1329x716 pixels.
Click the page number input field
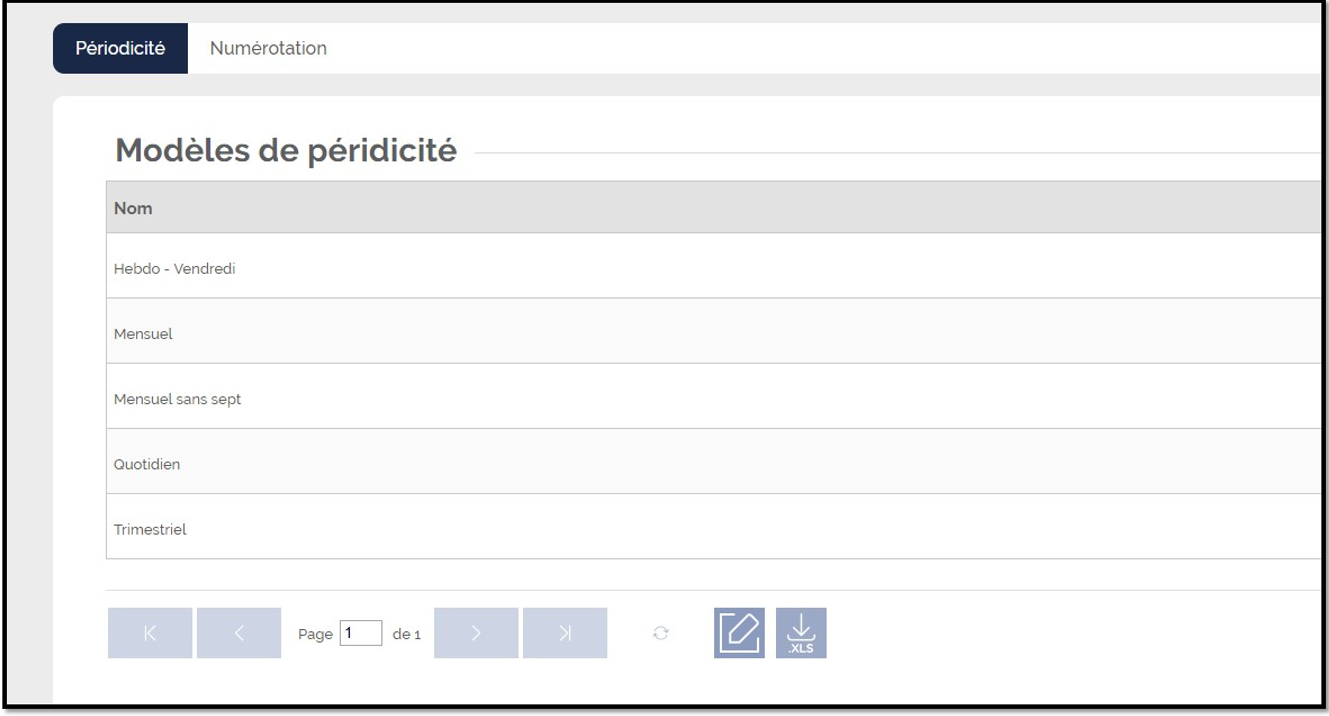pyautogui.click(x=361, y=633)
